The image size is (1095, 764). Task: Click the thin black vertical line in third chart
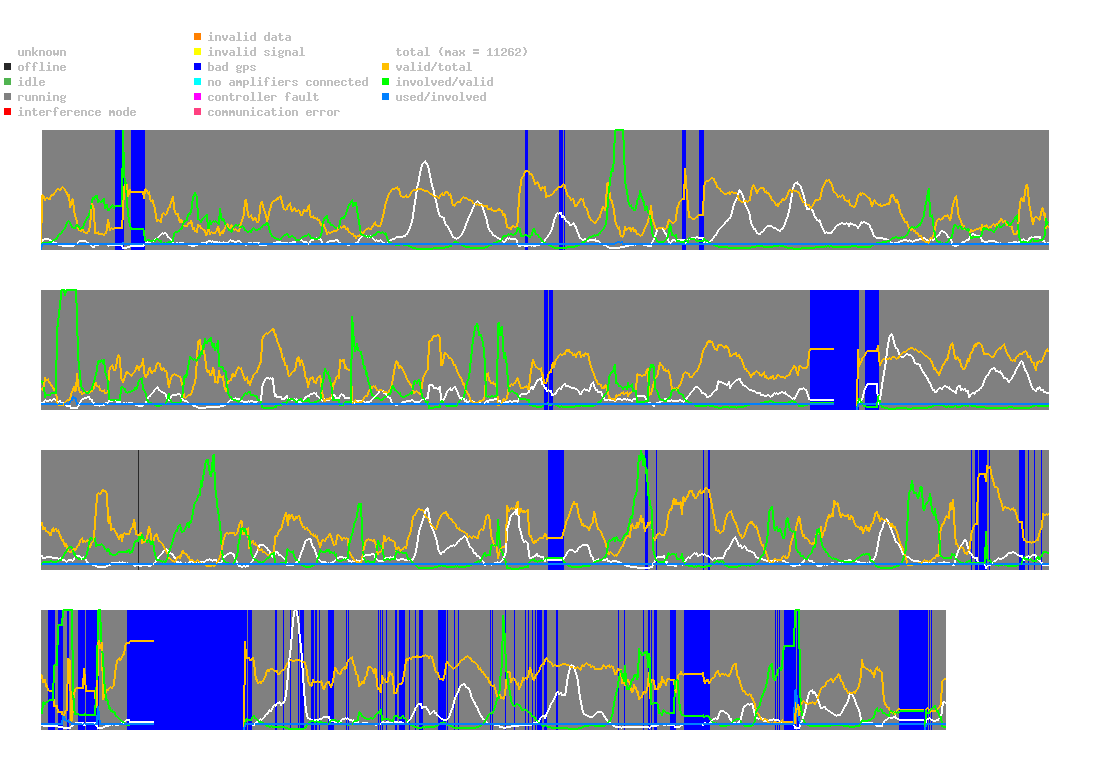coord(138,510)
